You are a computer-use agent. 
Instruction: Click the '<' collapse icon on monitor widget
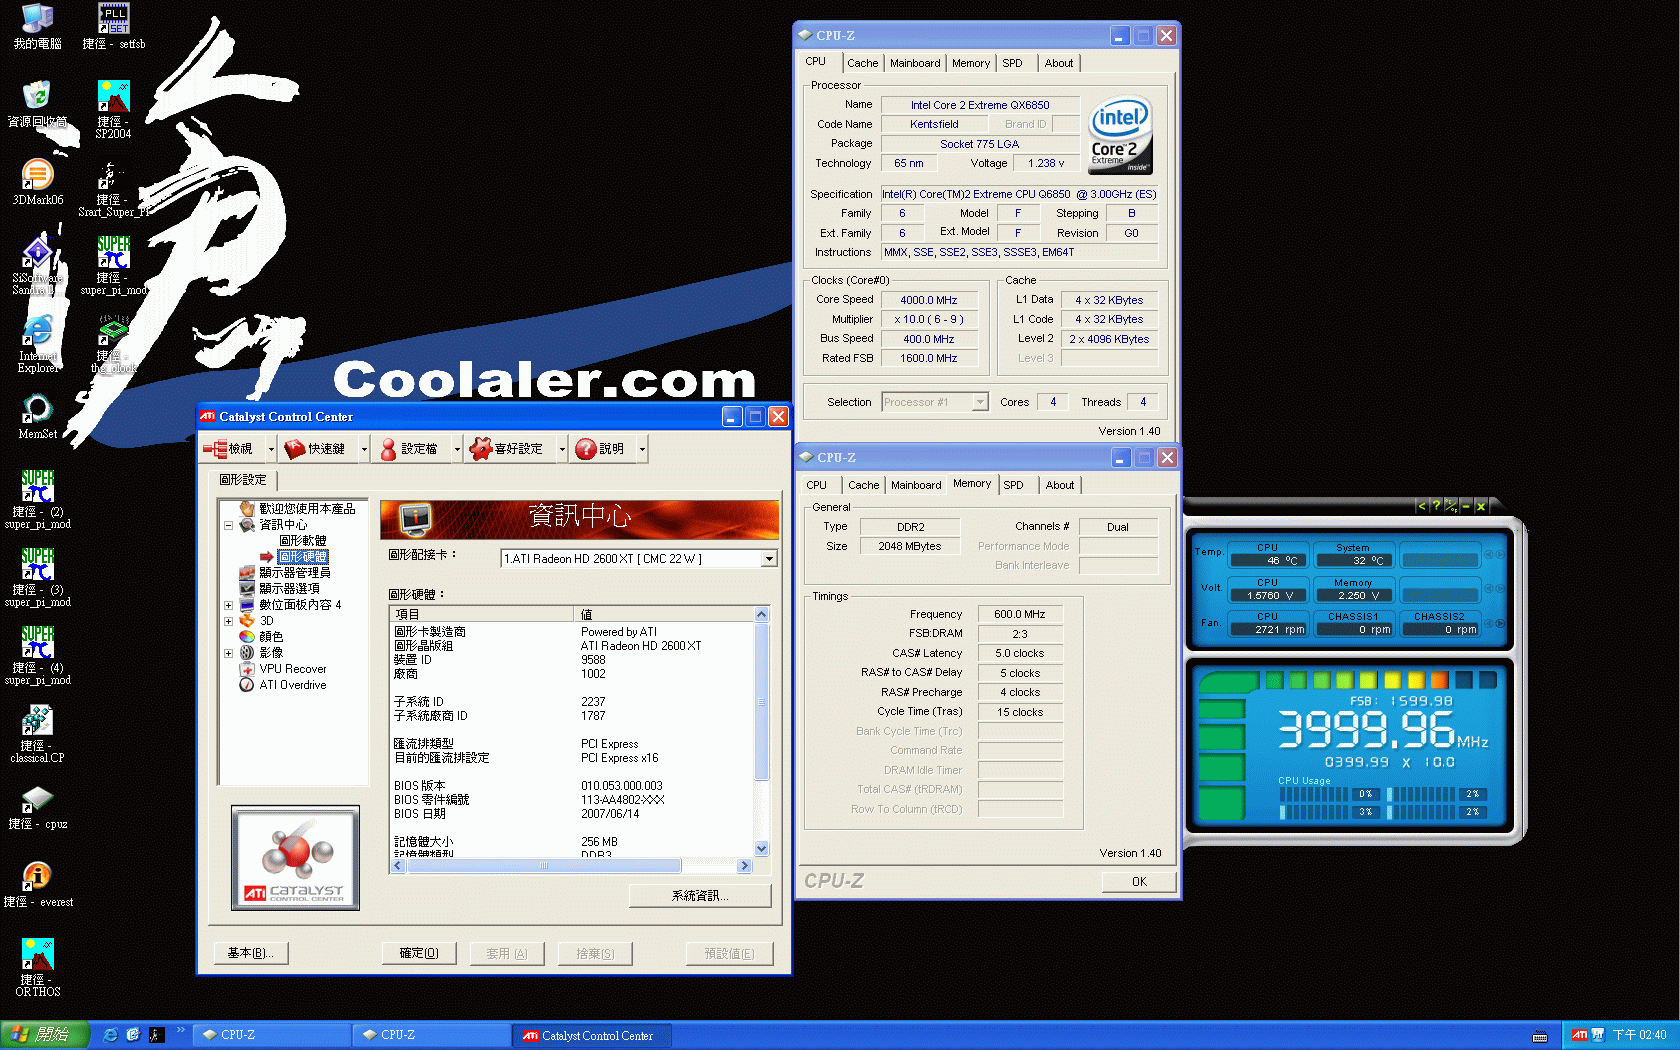tap(1421, 506)
